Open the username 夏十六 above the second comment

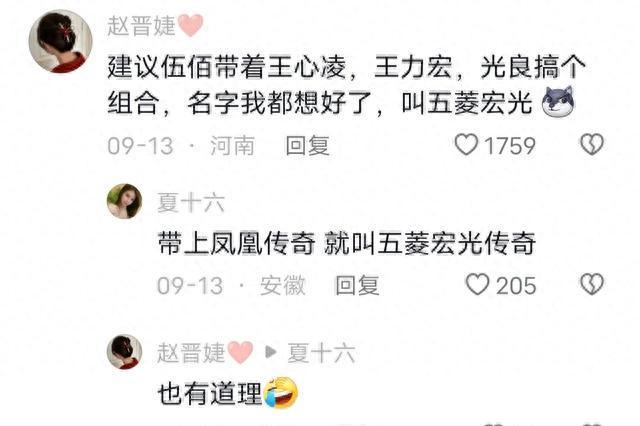pos(191,203)
